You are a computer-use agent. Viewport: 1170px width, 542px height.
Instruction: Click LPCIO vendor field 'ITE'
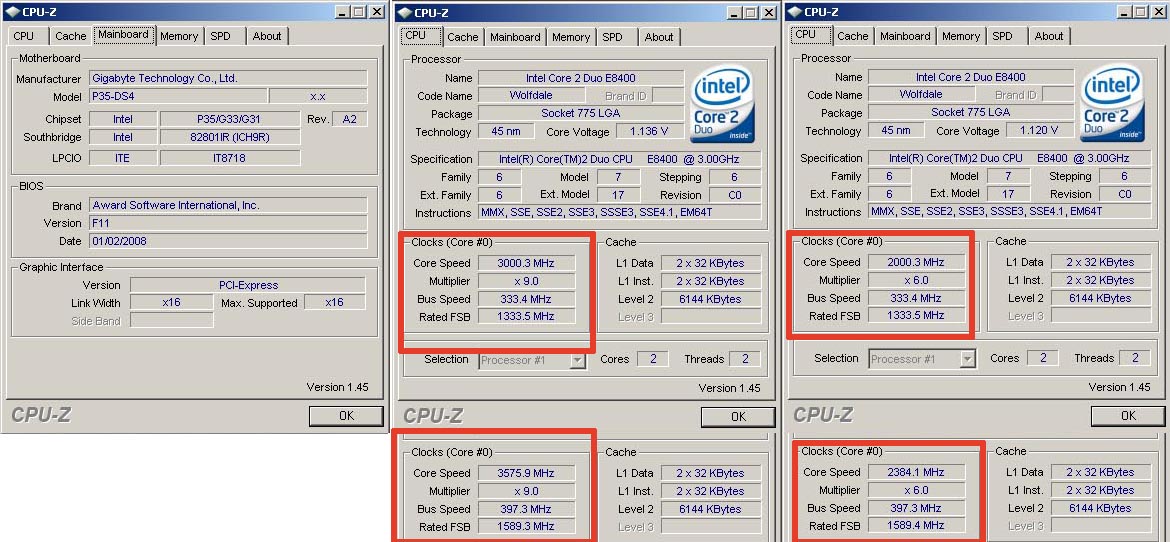coord(123,158)
